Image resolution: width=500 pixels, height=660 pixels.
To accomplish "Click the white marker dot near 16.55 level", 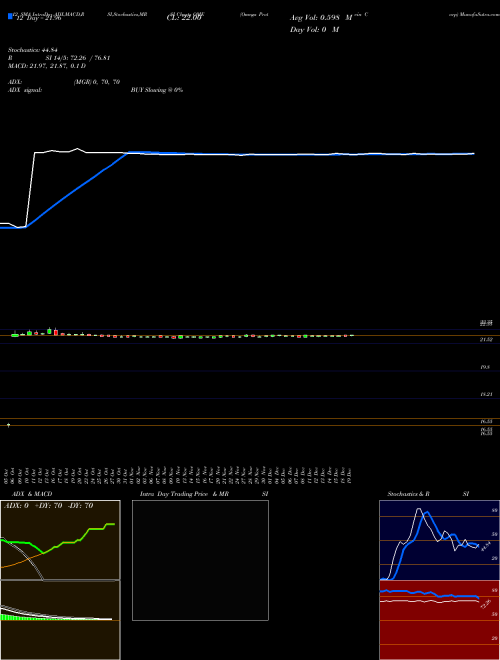I will coord(8,425).
